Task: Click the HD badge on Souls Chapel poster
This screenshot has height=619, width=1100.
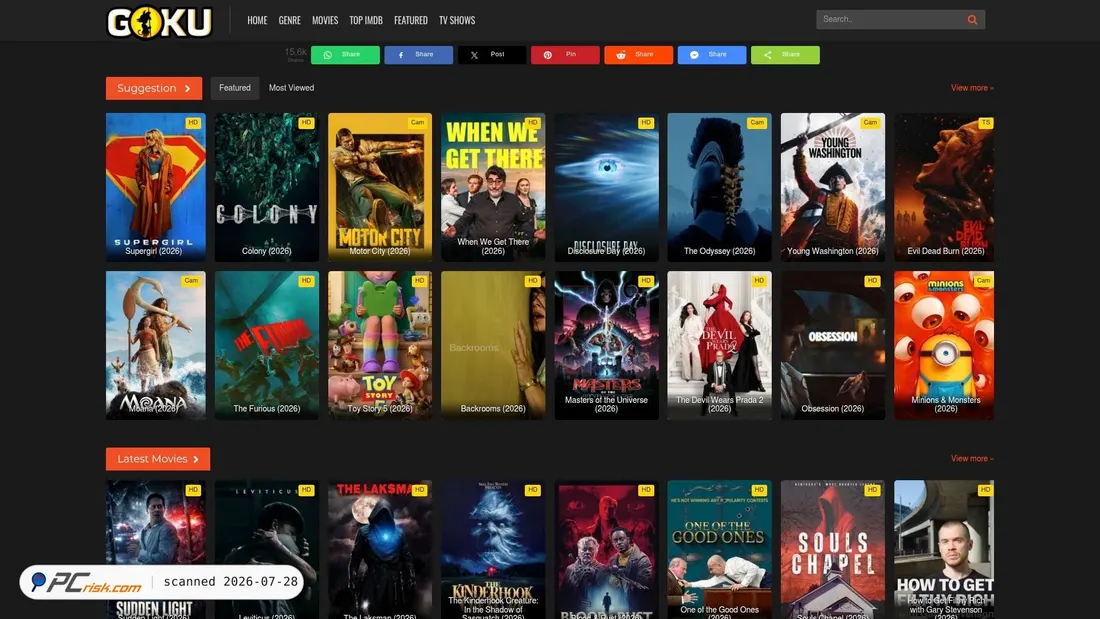Action: pyautogui.click(x=872, y=490)
